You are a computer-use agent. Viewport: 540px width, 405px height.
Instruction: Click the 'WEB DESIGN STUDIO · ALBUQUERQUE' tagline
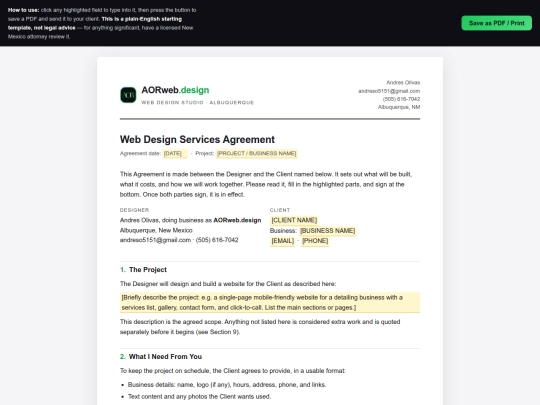pyautogui.click(x=197, y=102)
